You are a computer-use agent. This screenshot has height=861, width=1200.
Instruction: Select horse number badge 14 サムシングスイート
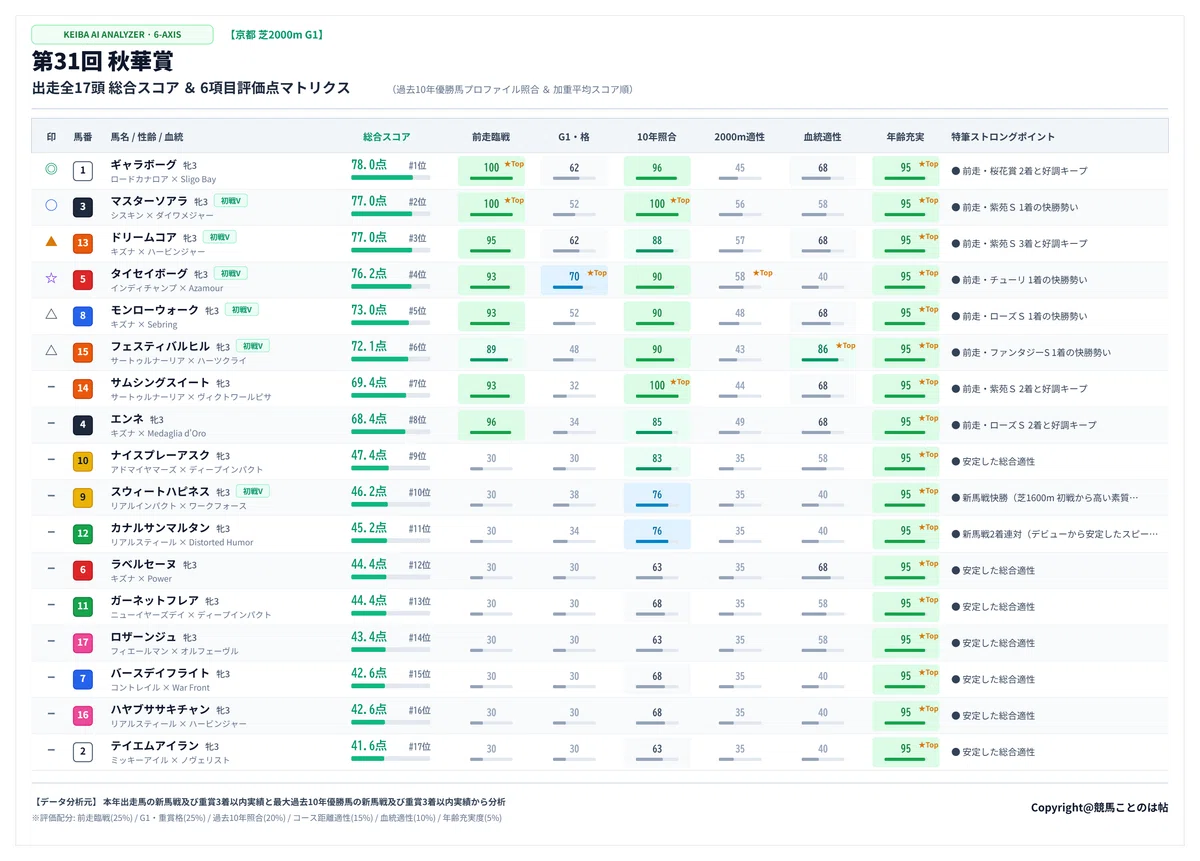click(x=83, y=388)
